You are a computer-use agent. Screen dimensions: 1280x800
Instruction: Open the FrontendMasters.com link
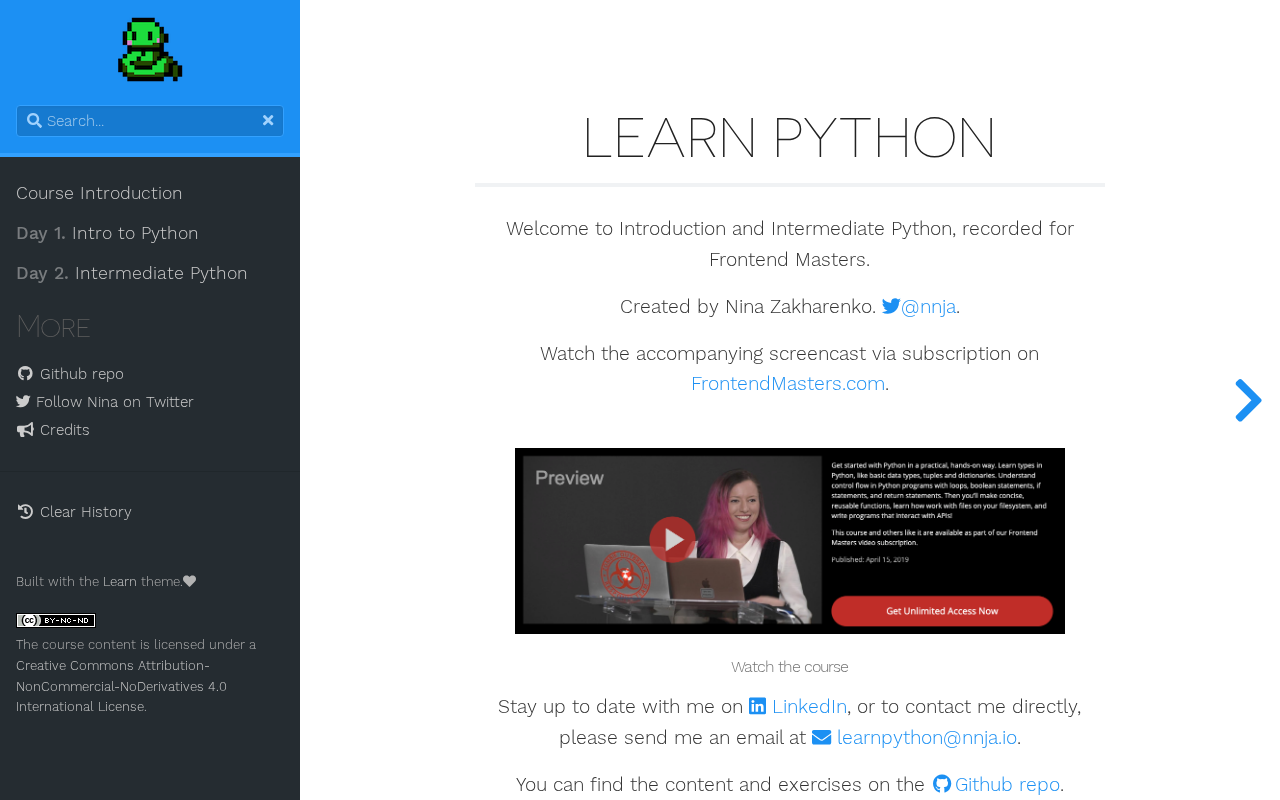coord(788,383)
